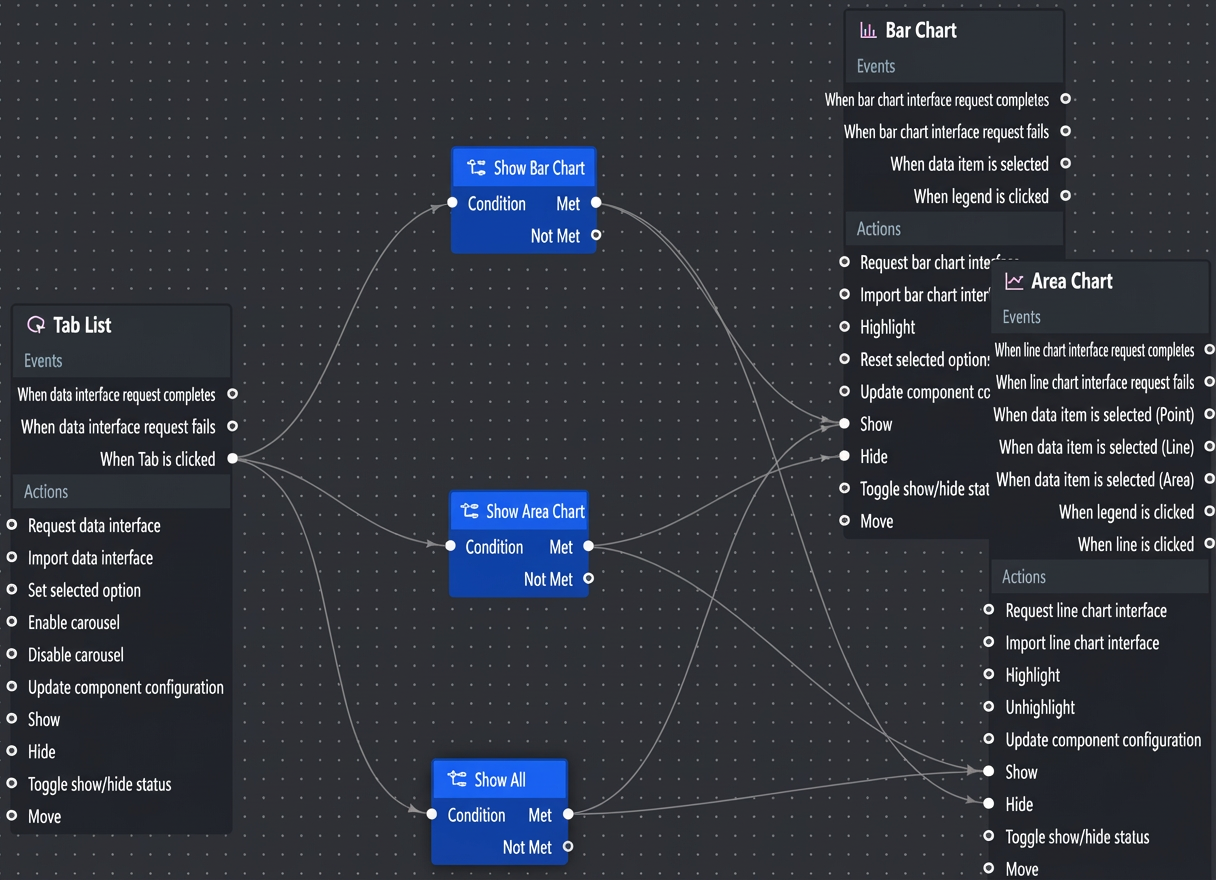Click Show Bar Chart 'Condition' input port
The image size is (1216, 880).
(452, 203)
